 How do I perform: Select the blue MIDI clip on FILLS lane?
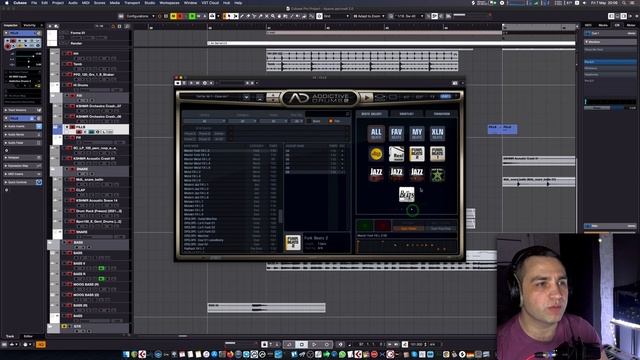pyautogui.click(x=502, y=129)
